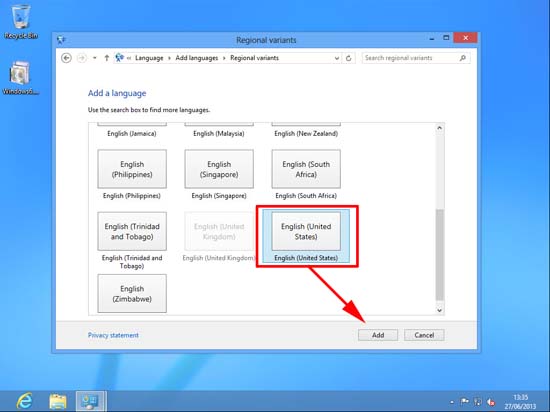
Task: Select the English (Philippines) tile
Action: [x=132, y=169]
